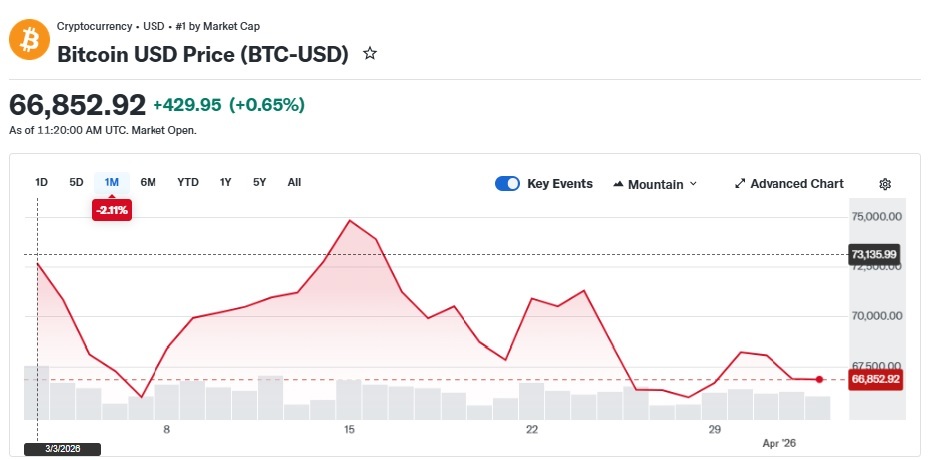Toggle the Key Events switch off
This screenshot has width=931, height=460.
click(x=507, y=184)
